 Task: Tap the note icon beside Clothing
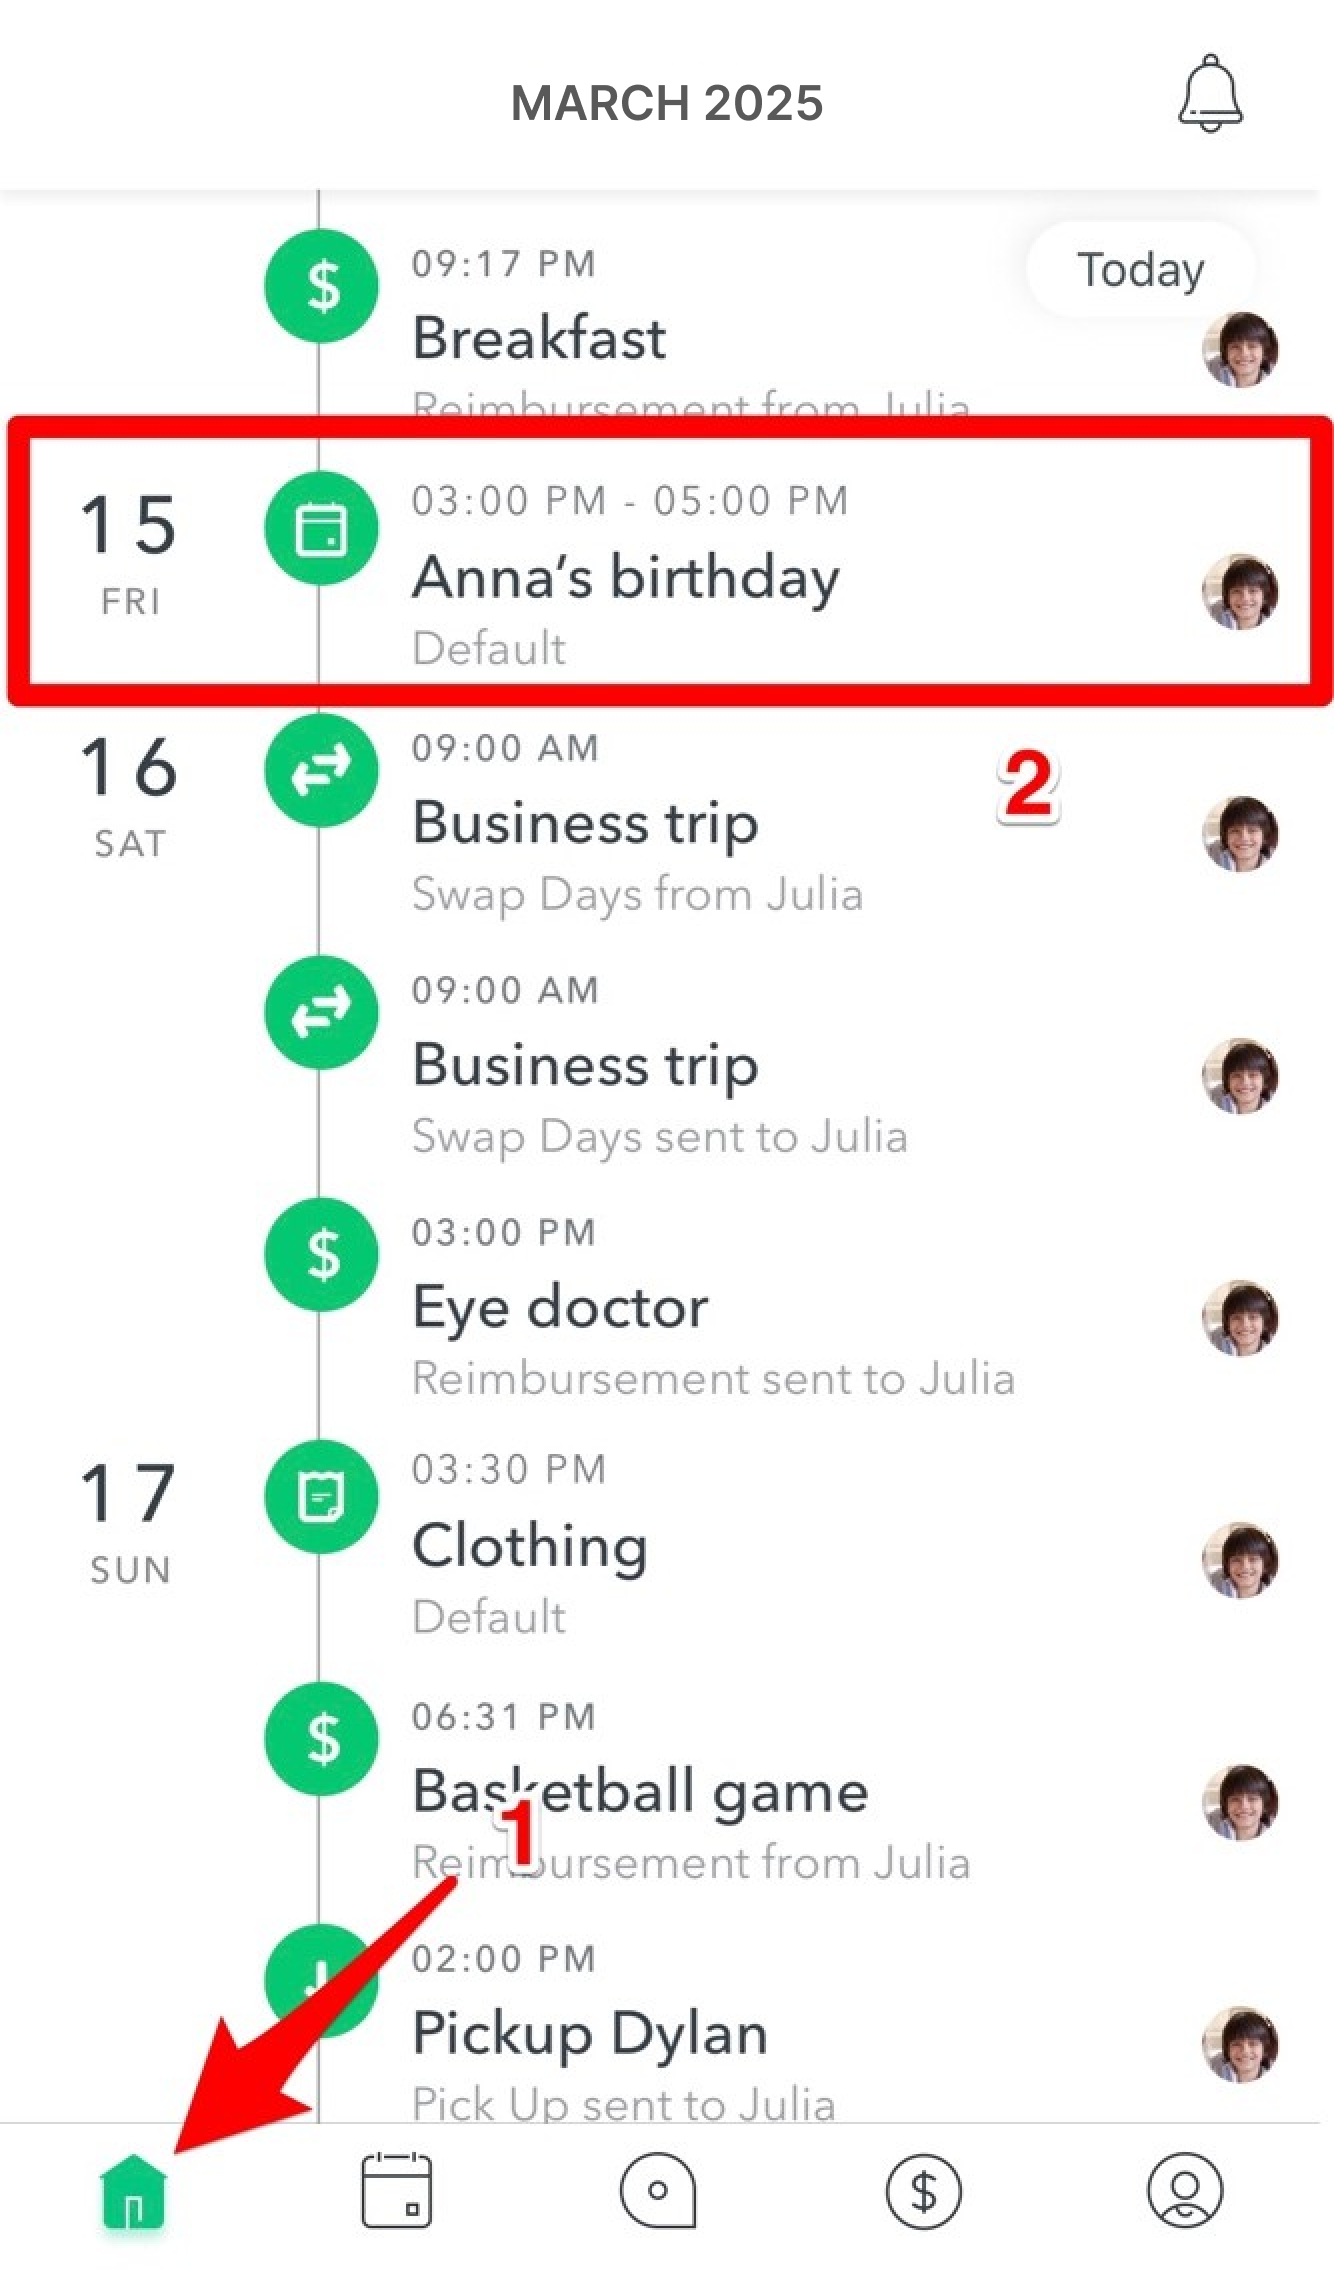click(x=321, y=1496)
